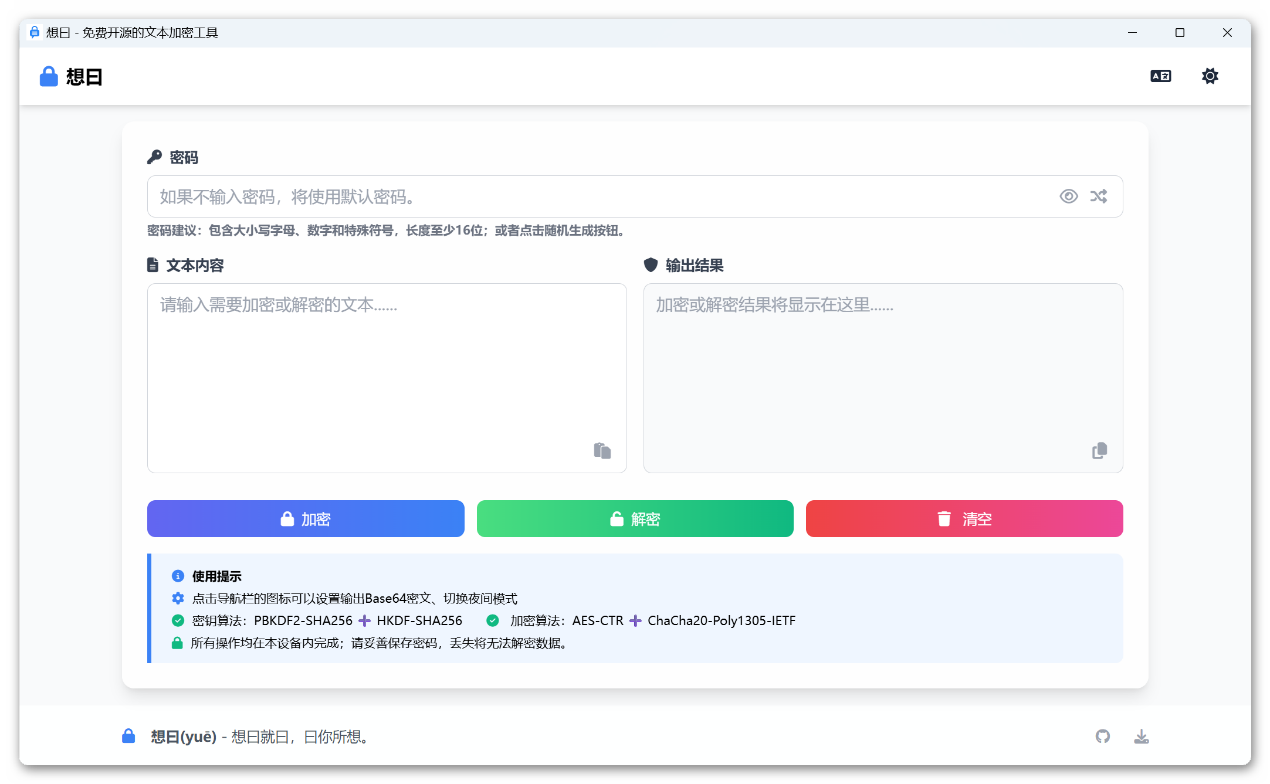This screenshot has height=784, width=1270.
Task: Open the GitHub repository icon in footer
Action: click(x=1103, y=736)
